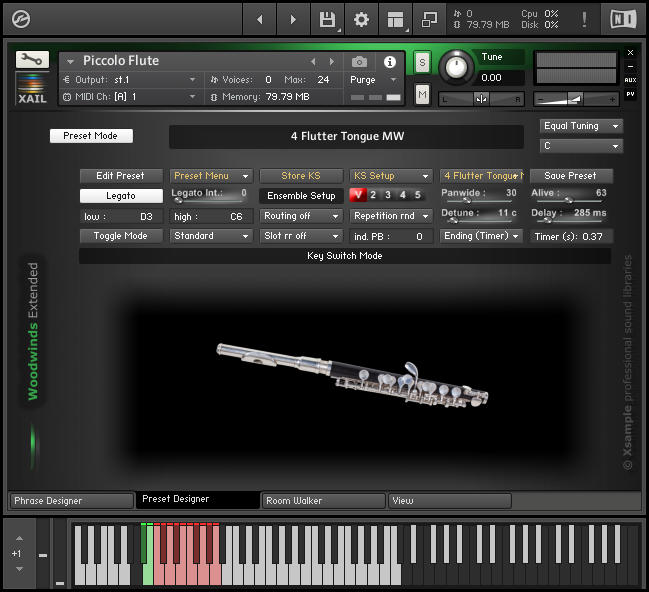Open the Routing off dropdown
649x592 pixels.
pyautogui.click(x=301, y=216)
